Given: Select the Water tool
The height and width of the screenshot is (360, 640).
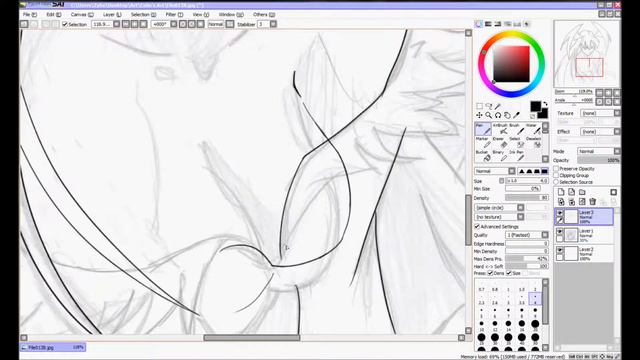Looking at the screenshot, I should (533, 129).
